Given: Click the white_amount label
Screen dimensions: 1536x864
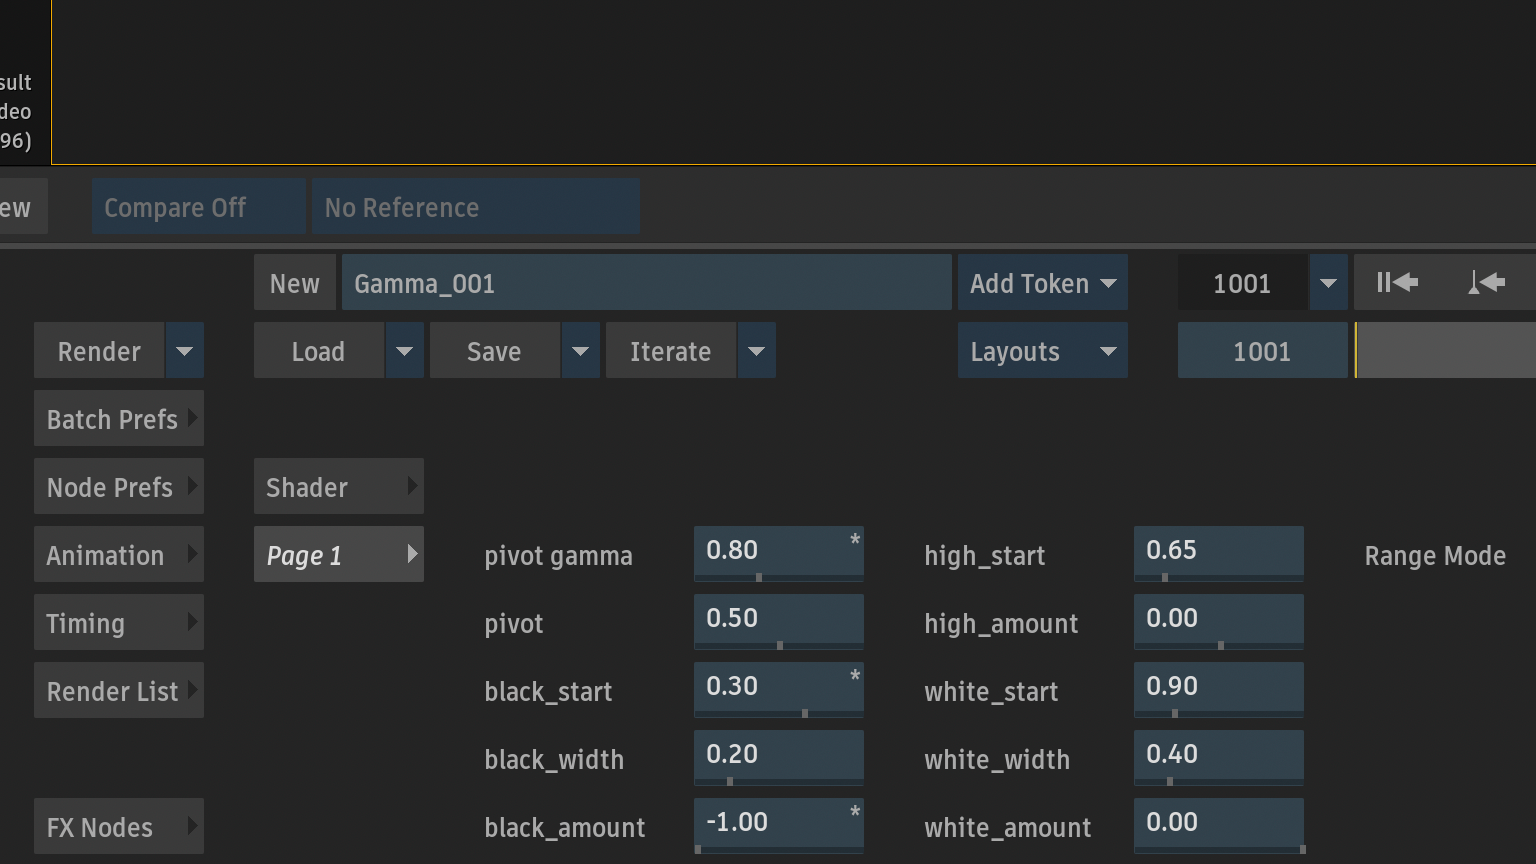Looking at the screenshot, I should point(1008,828).
